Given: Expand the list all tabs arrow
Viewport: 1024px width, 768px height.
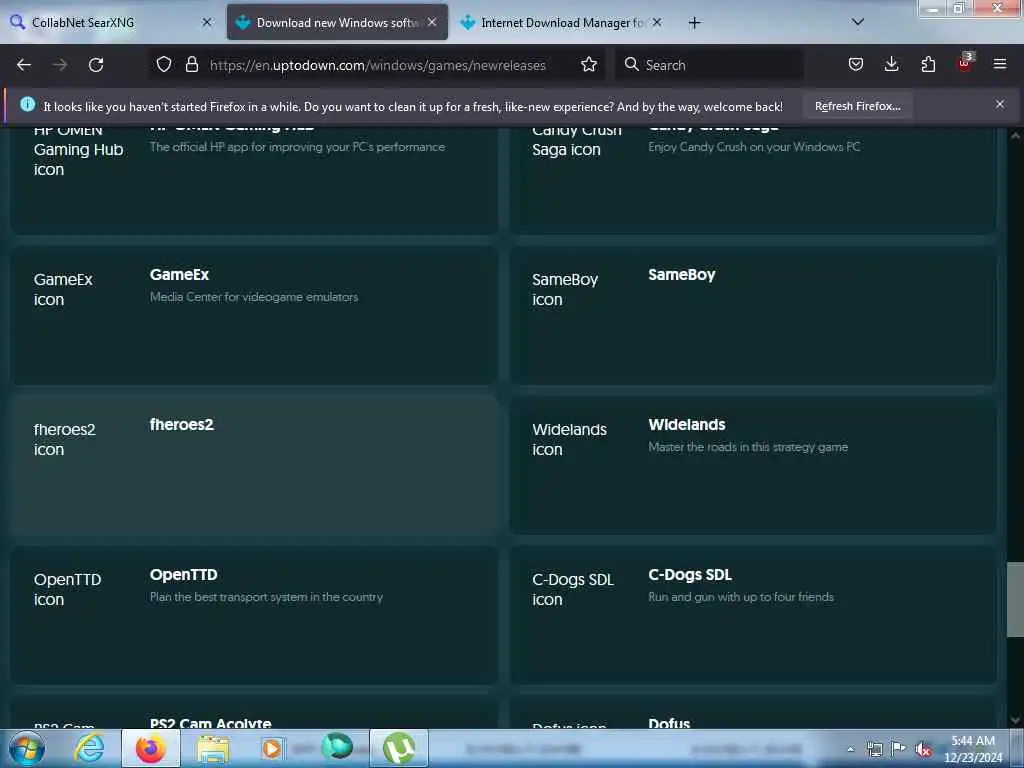Looking at the screenshot, I should click(x=858, y=22).
